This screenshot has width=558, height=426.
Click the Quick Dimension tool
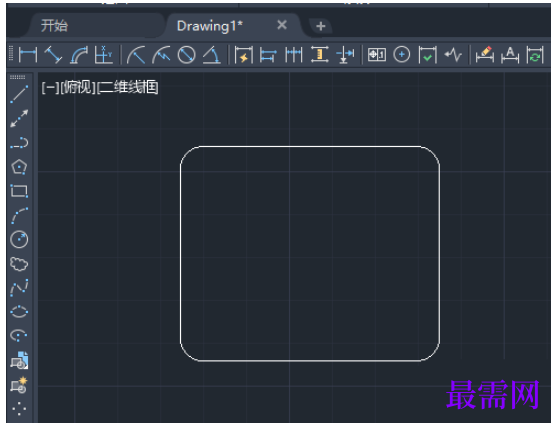[x=244, y=55]
